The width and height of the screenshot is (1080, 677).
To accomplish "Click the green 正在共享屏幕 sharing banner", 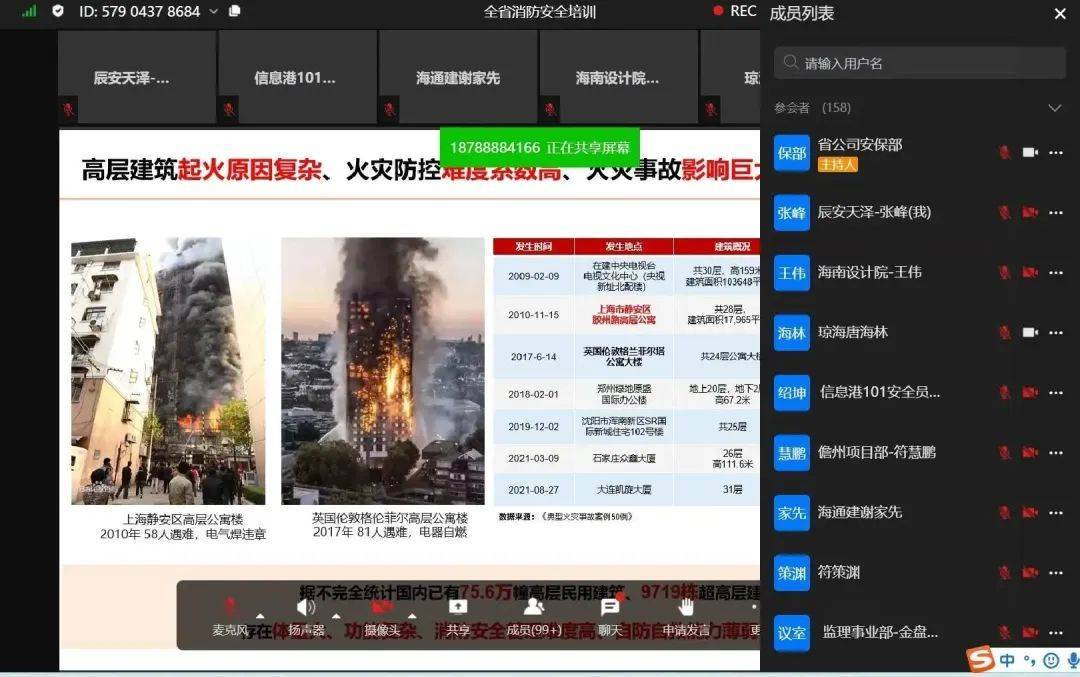I will click(x=539, y=147).
